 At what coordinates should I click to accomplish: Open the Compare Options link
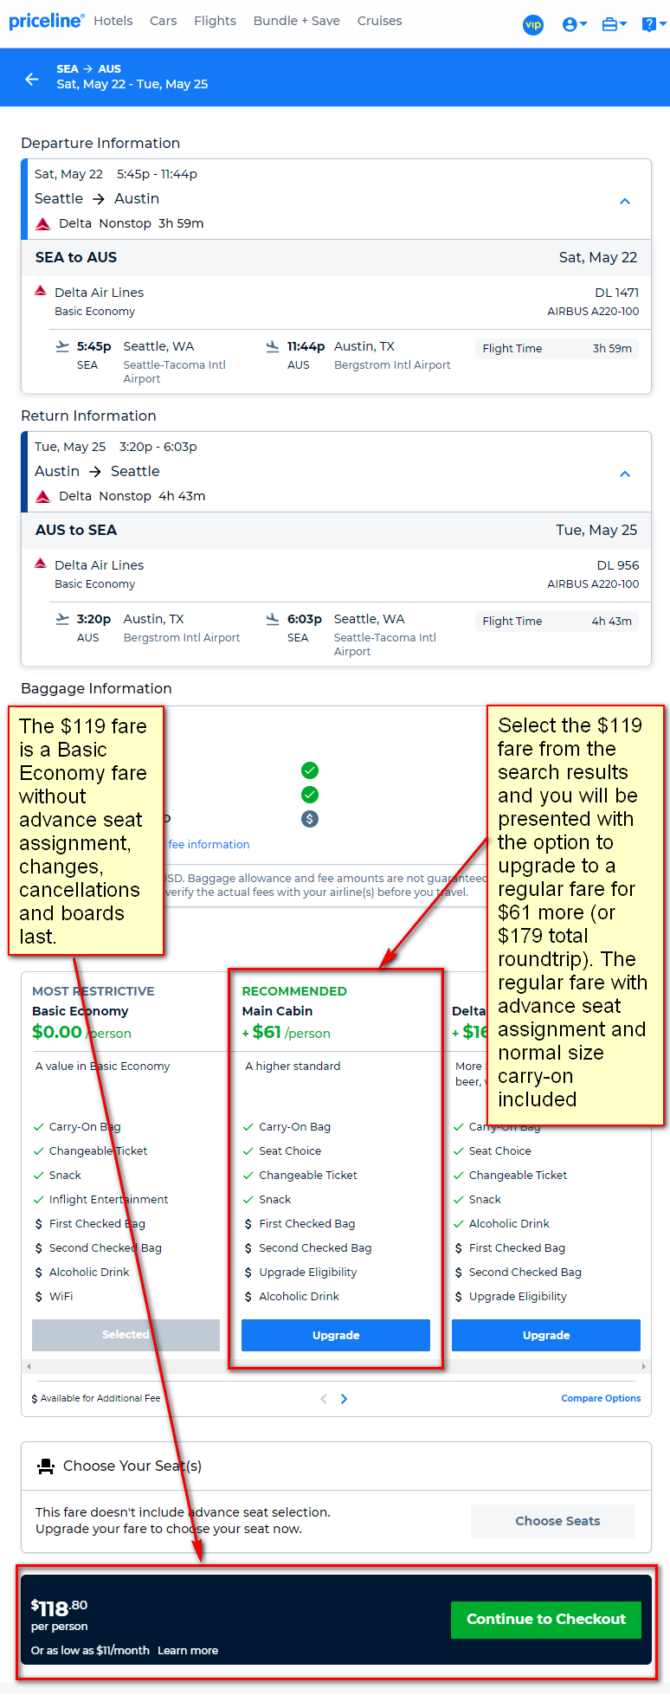[600, 1398]
